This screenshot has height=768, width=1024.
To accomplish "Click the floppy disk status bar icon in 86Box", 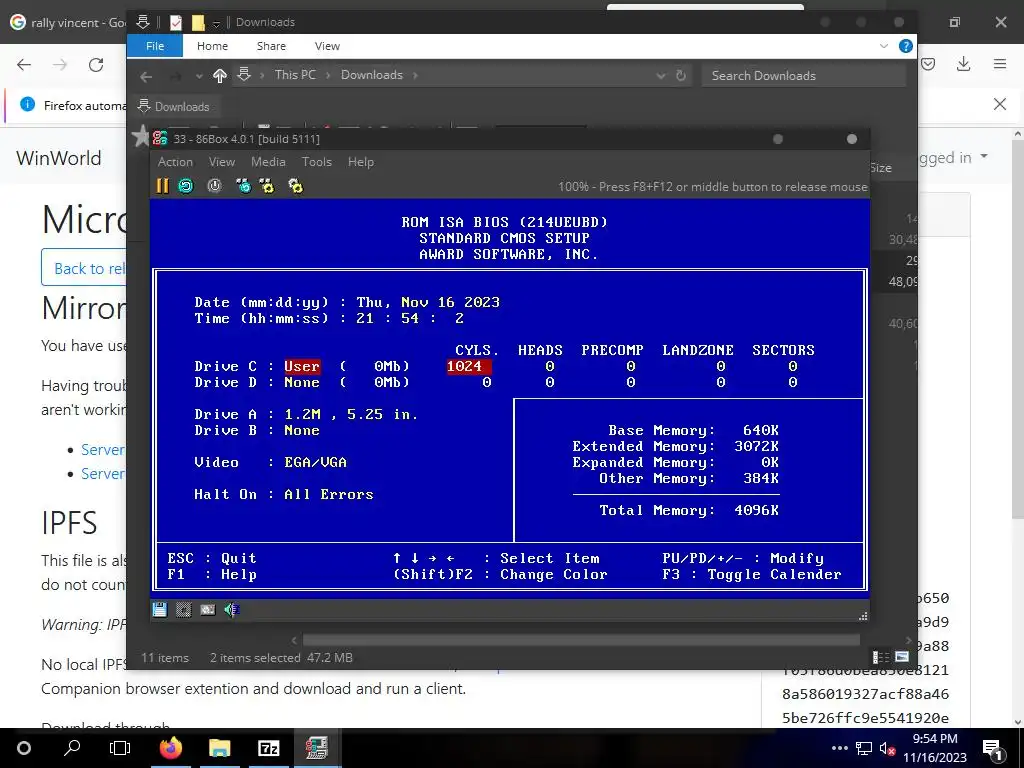I will [160, 610].
